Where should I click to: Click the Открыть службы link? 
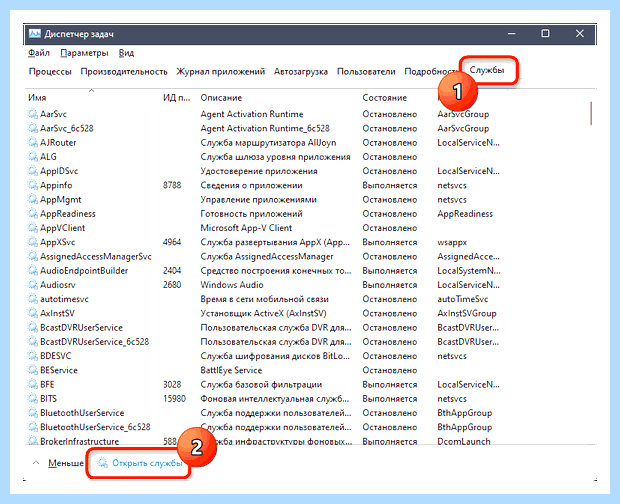click(x=147, y=463)
